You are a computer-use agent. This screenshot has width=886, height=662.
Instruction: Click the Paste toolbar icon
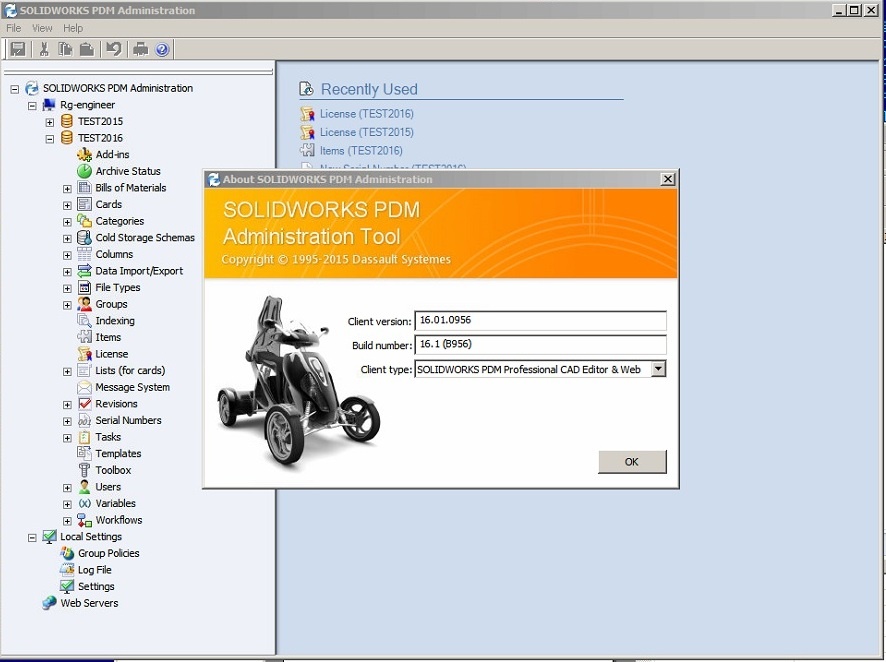point(86,49)
